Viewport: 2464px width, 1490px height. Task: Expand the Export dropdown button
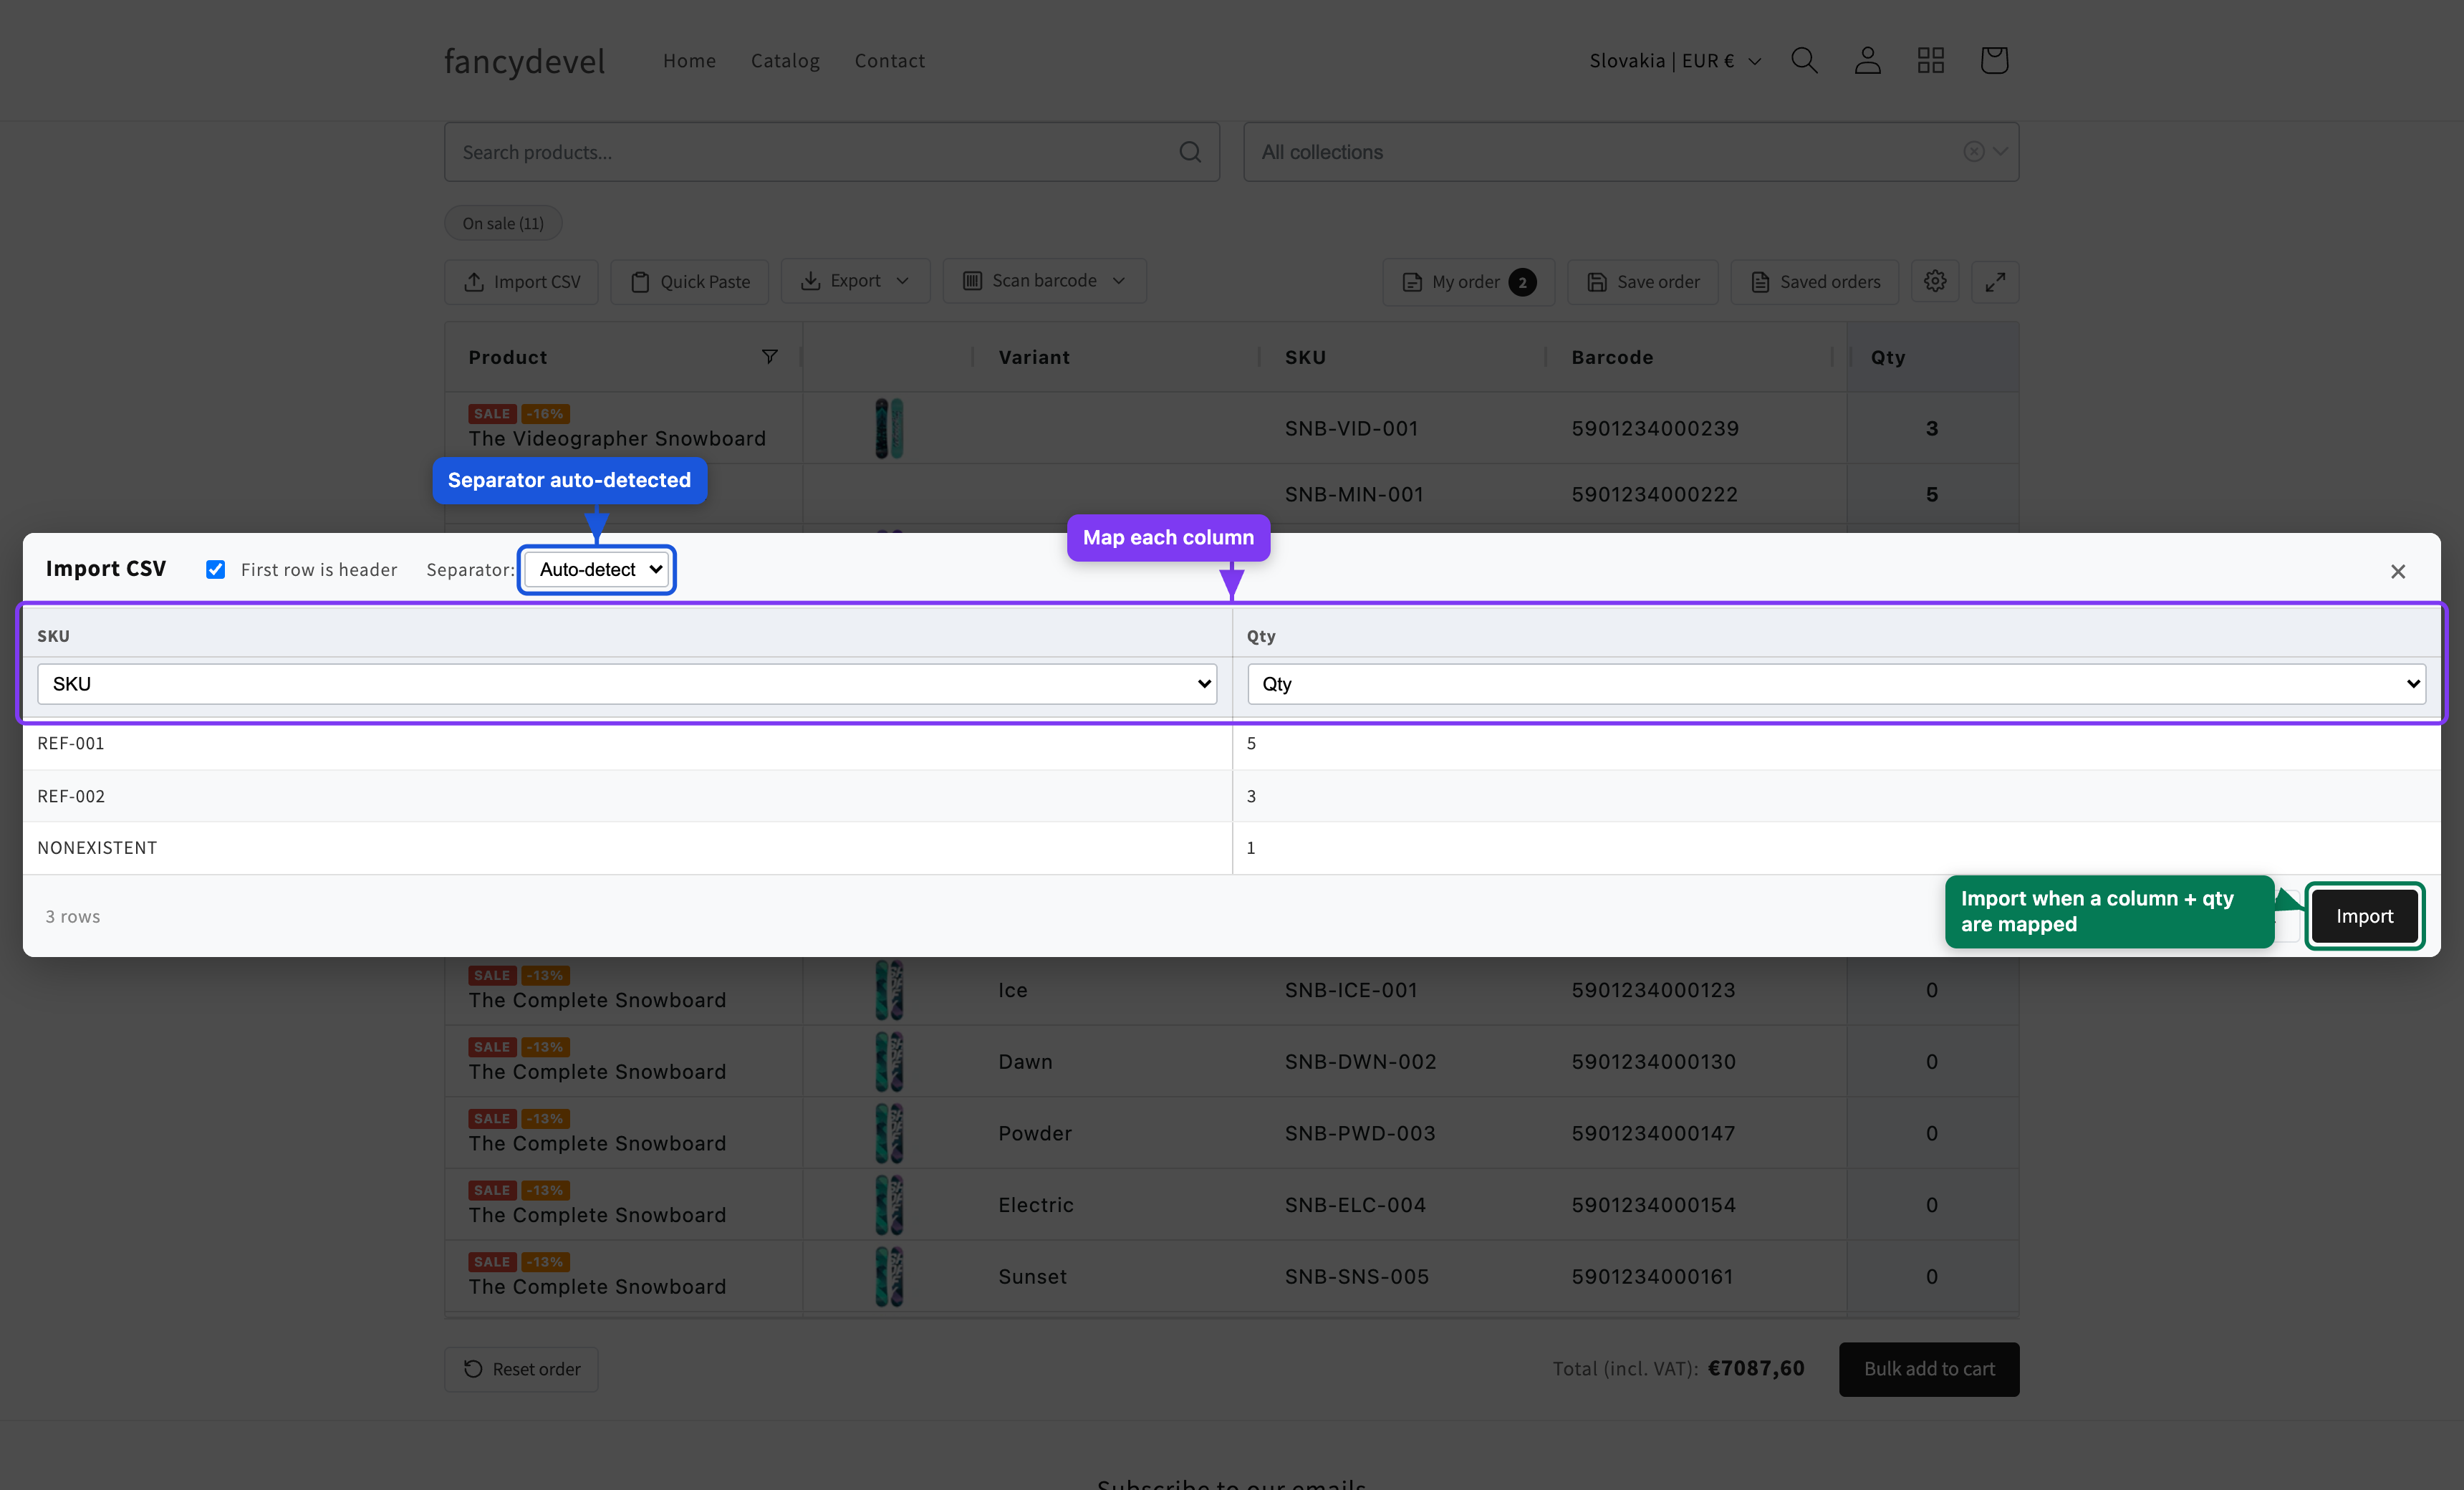(855, 281)
